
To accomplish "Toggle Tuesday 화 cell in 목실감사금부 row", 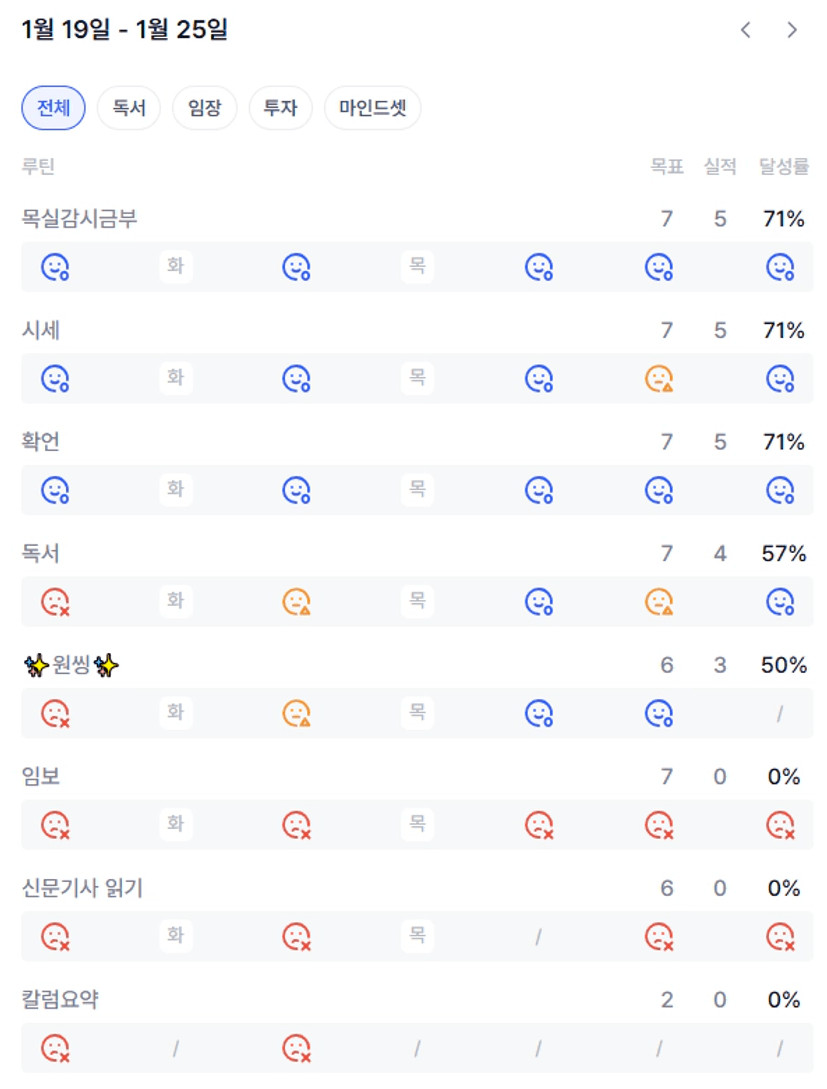I will (176, 267).
